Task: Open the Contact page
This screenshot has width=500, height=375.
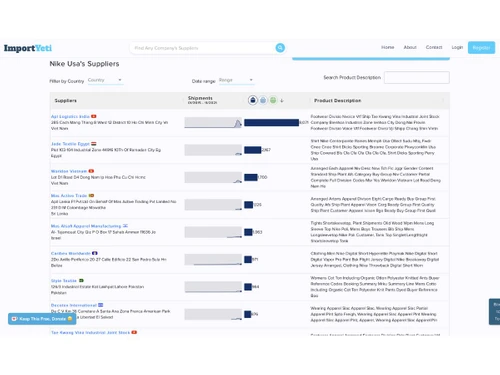Action: point(434,47)
